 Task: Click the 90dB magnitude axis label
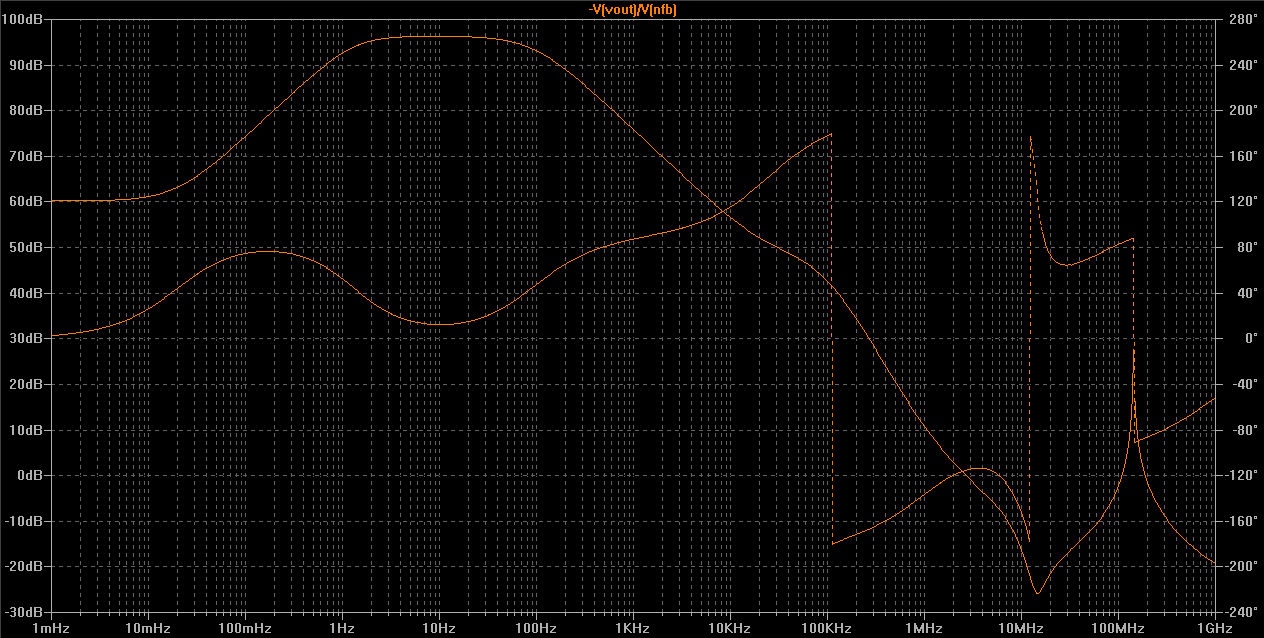(25, 65)
